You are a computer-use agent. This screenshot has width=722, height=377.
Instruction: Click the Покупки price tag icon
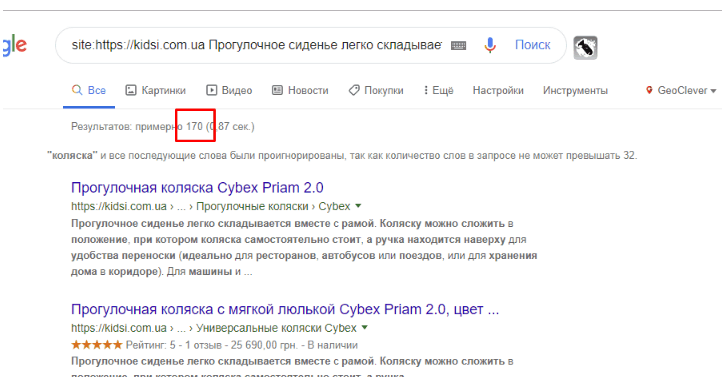(x=354, y=90)
